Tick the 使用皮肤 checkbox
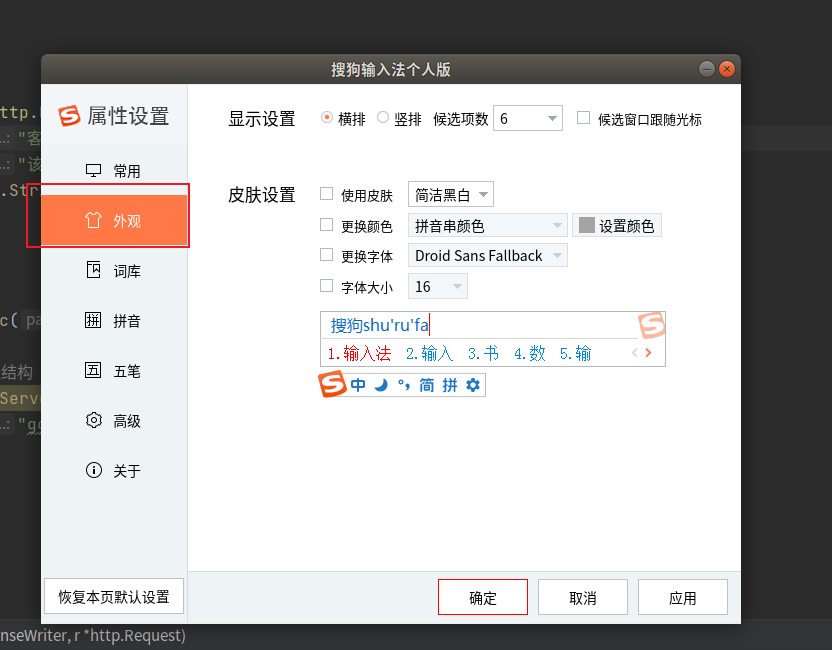832x650 pixels. click(x=326, y=194)
